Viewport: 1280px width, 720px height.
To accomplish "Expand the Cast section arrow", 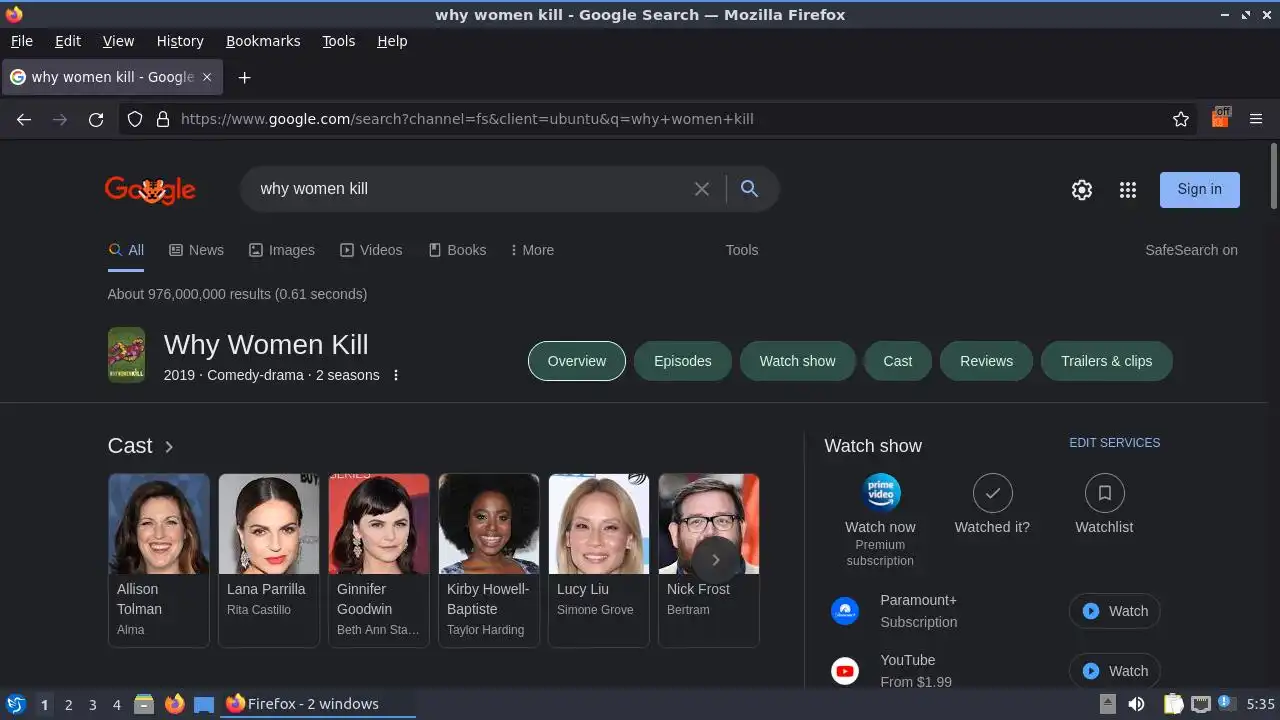I will tap(169, 447).
